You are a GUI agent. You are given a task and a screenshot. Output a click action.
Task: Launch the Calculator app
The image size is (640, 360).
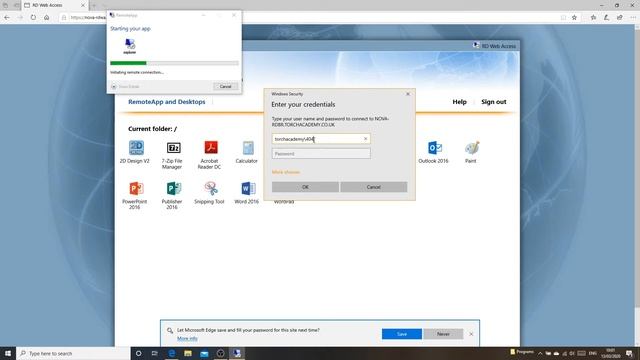[x=247, y=152]
